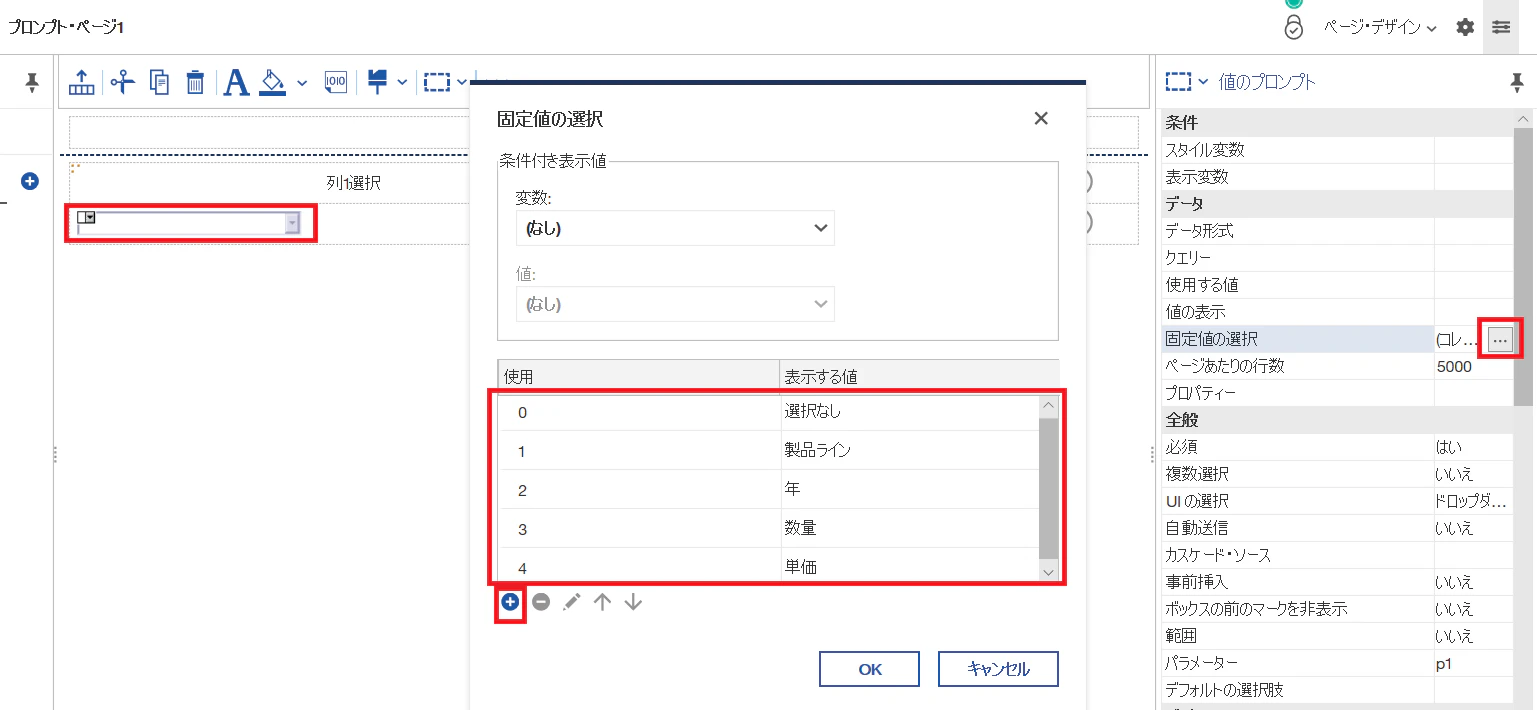Click the ellipsis button for 固定値の選択
Viewport: 1537px width, 710px height.
[x=1499, y=340]
